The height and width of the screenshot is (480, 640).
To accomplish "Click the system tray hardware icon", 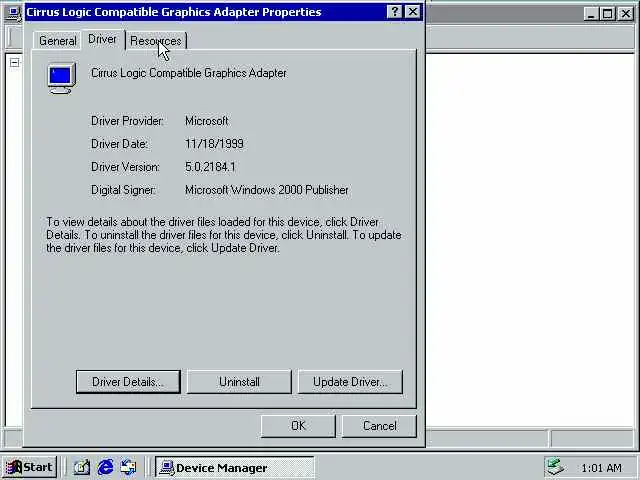I will (555, 467).
